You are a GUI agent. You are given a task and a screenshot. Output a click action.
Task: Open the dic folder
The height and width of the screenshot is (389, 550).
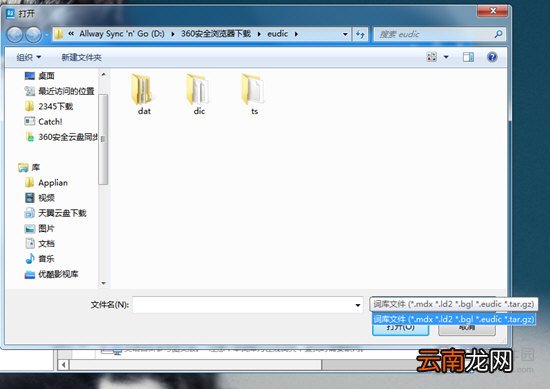[199, 94]
